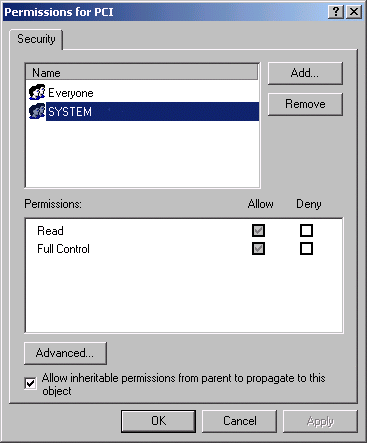Check the Deny box for Read
Image resolution: width=367 pixels, height=443 pixels.
point(306,230)
